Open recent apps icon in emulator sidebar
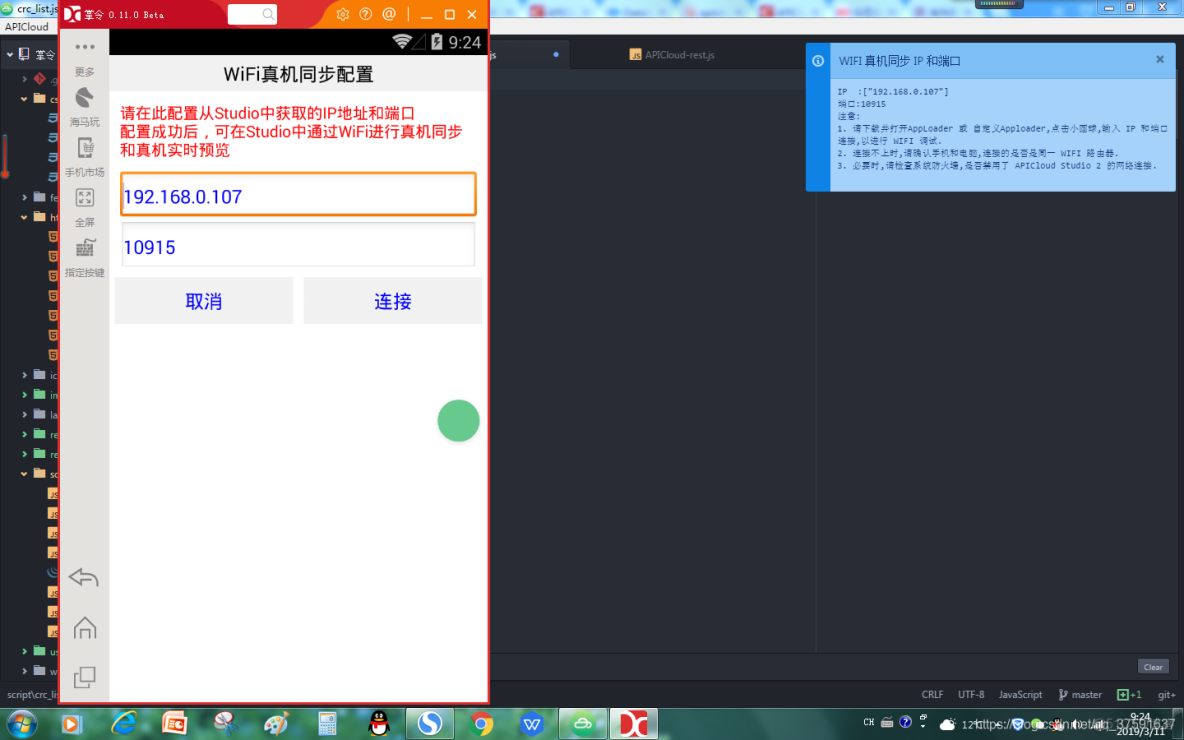 (84, 677)
